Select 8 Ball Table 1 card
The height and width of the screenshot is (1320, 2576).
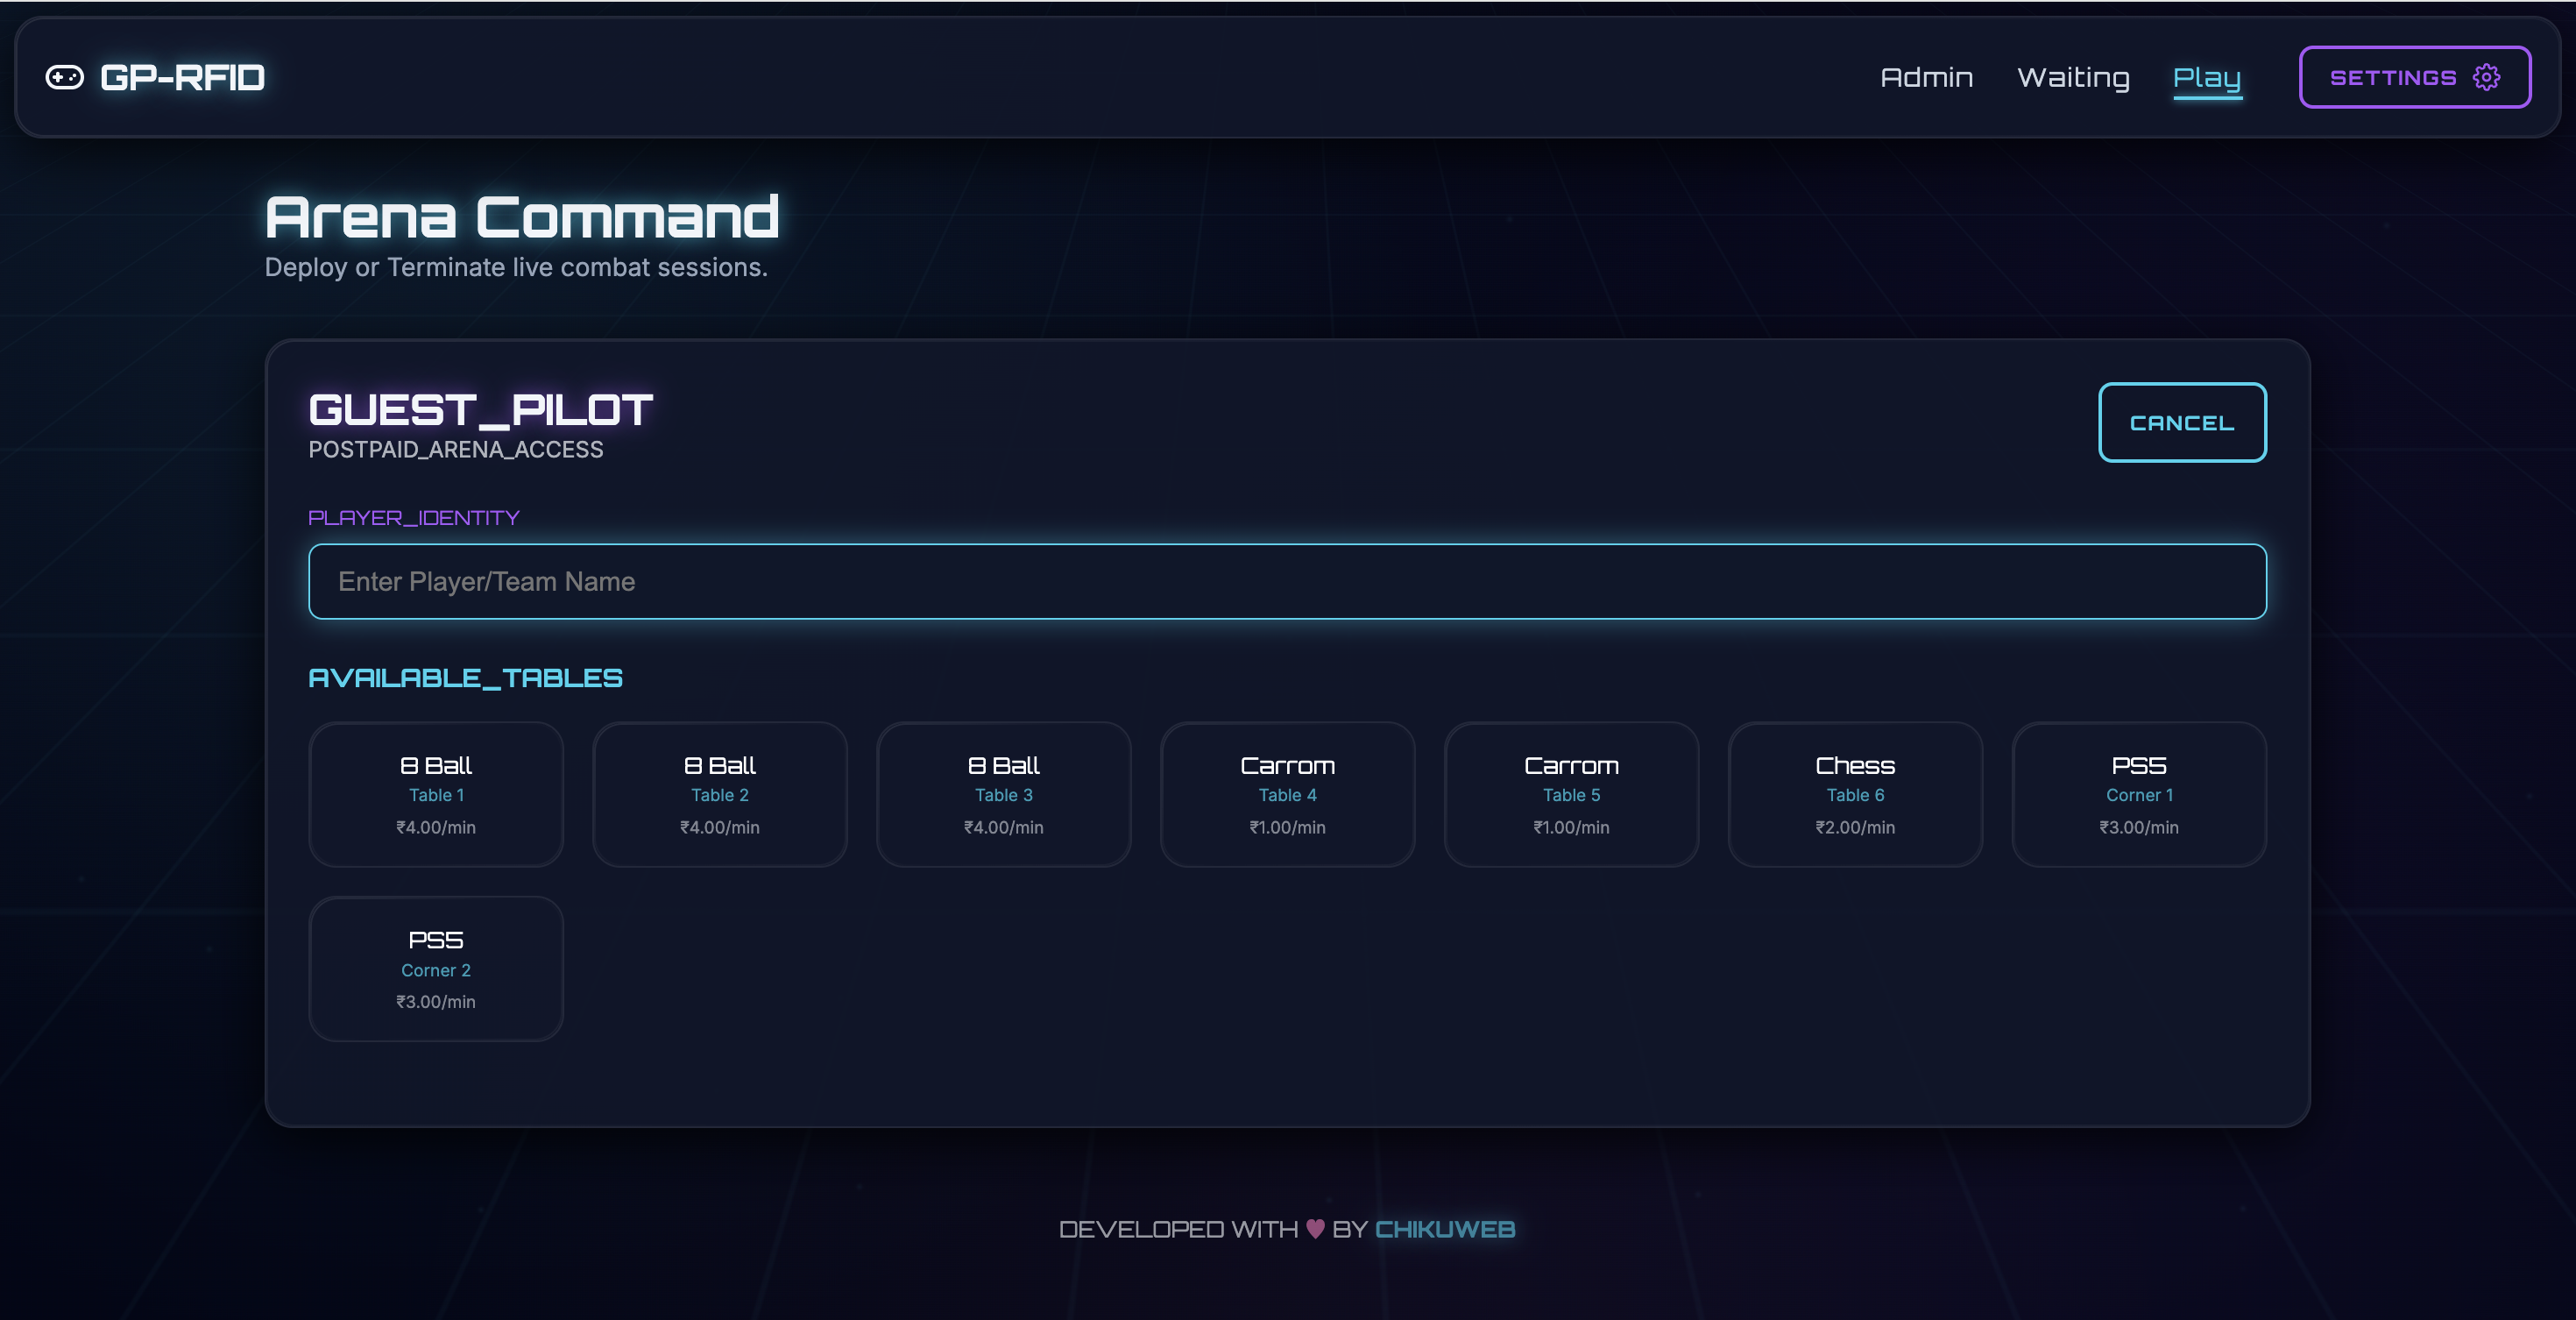click(436, 794)
